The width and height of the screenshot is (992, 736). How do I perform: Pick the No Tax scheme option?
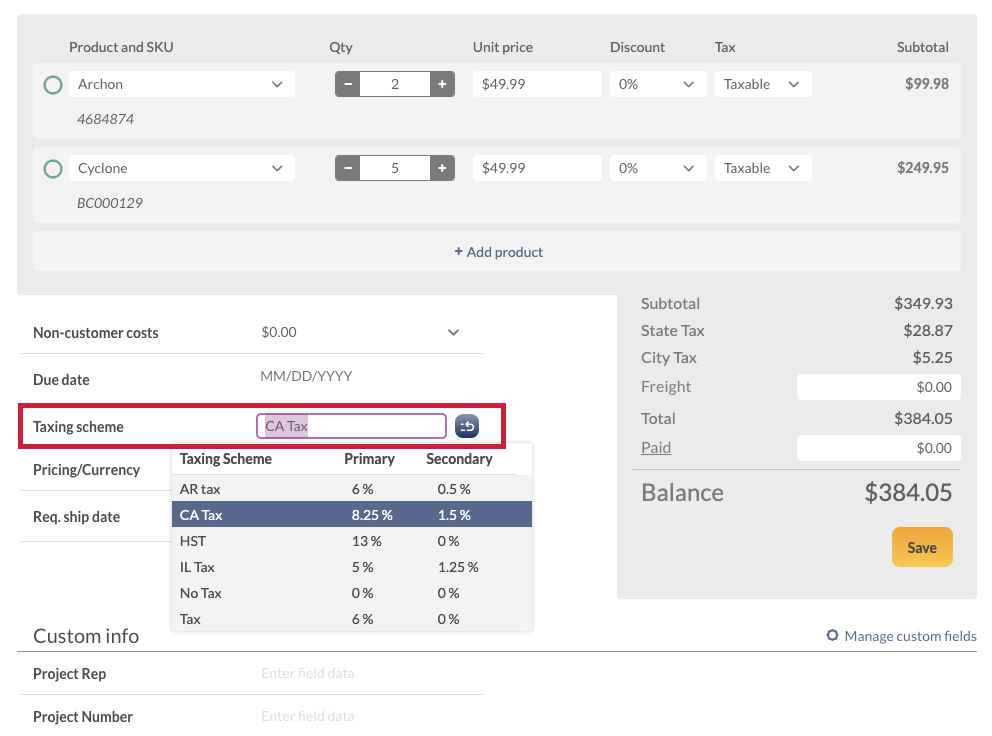coord(352,593)
